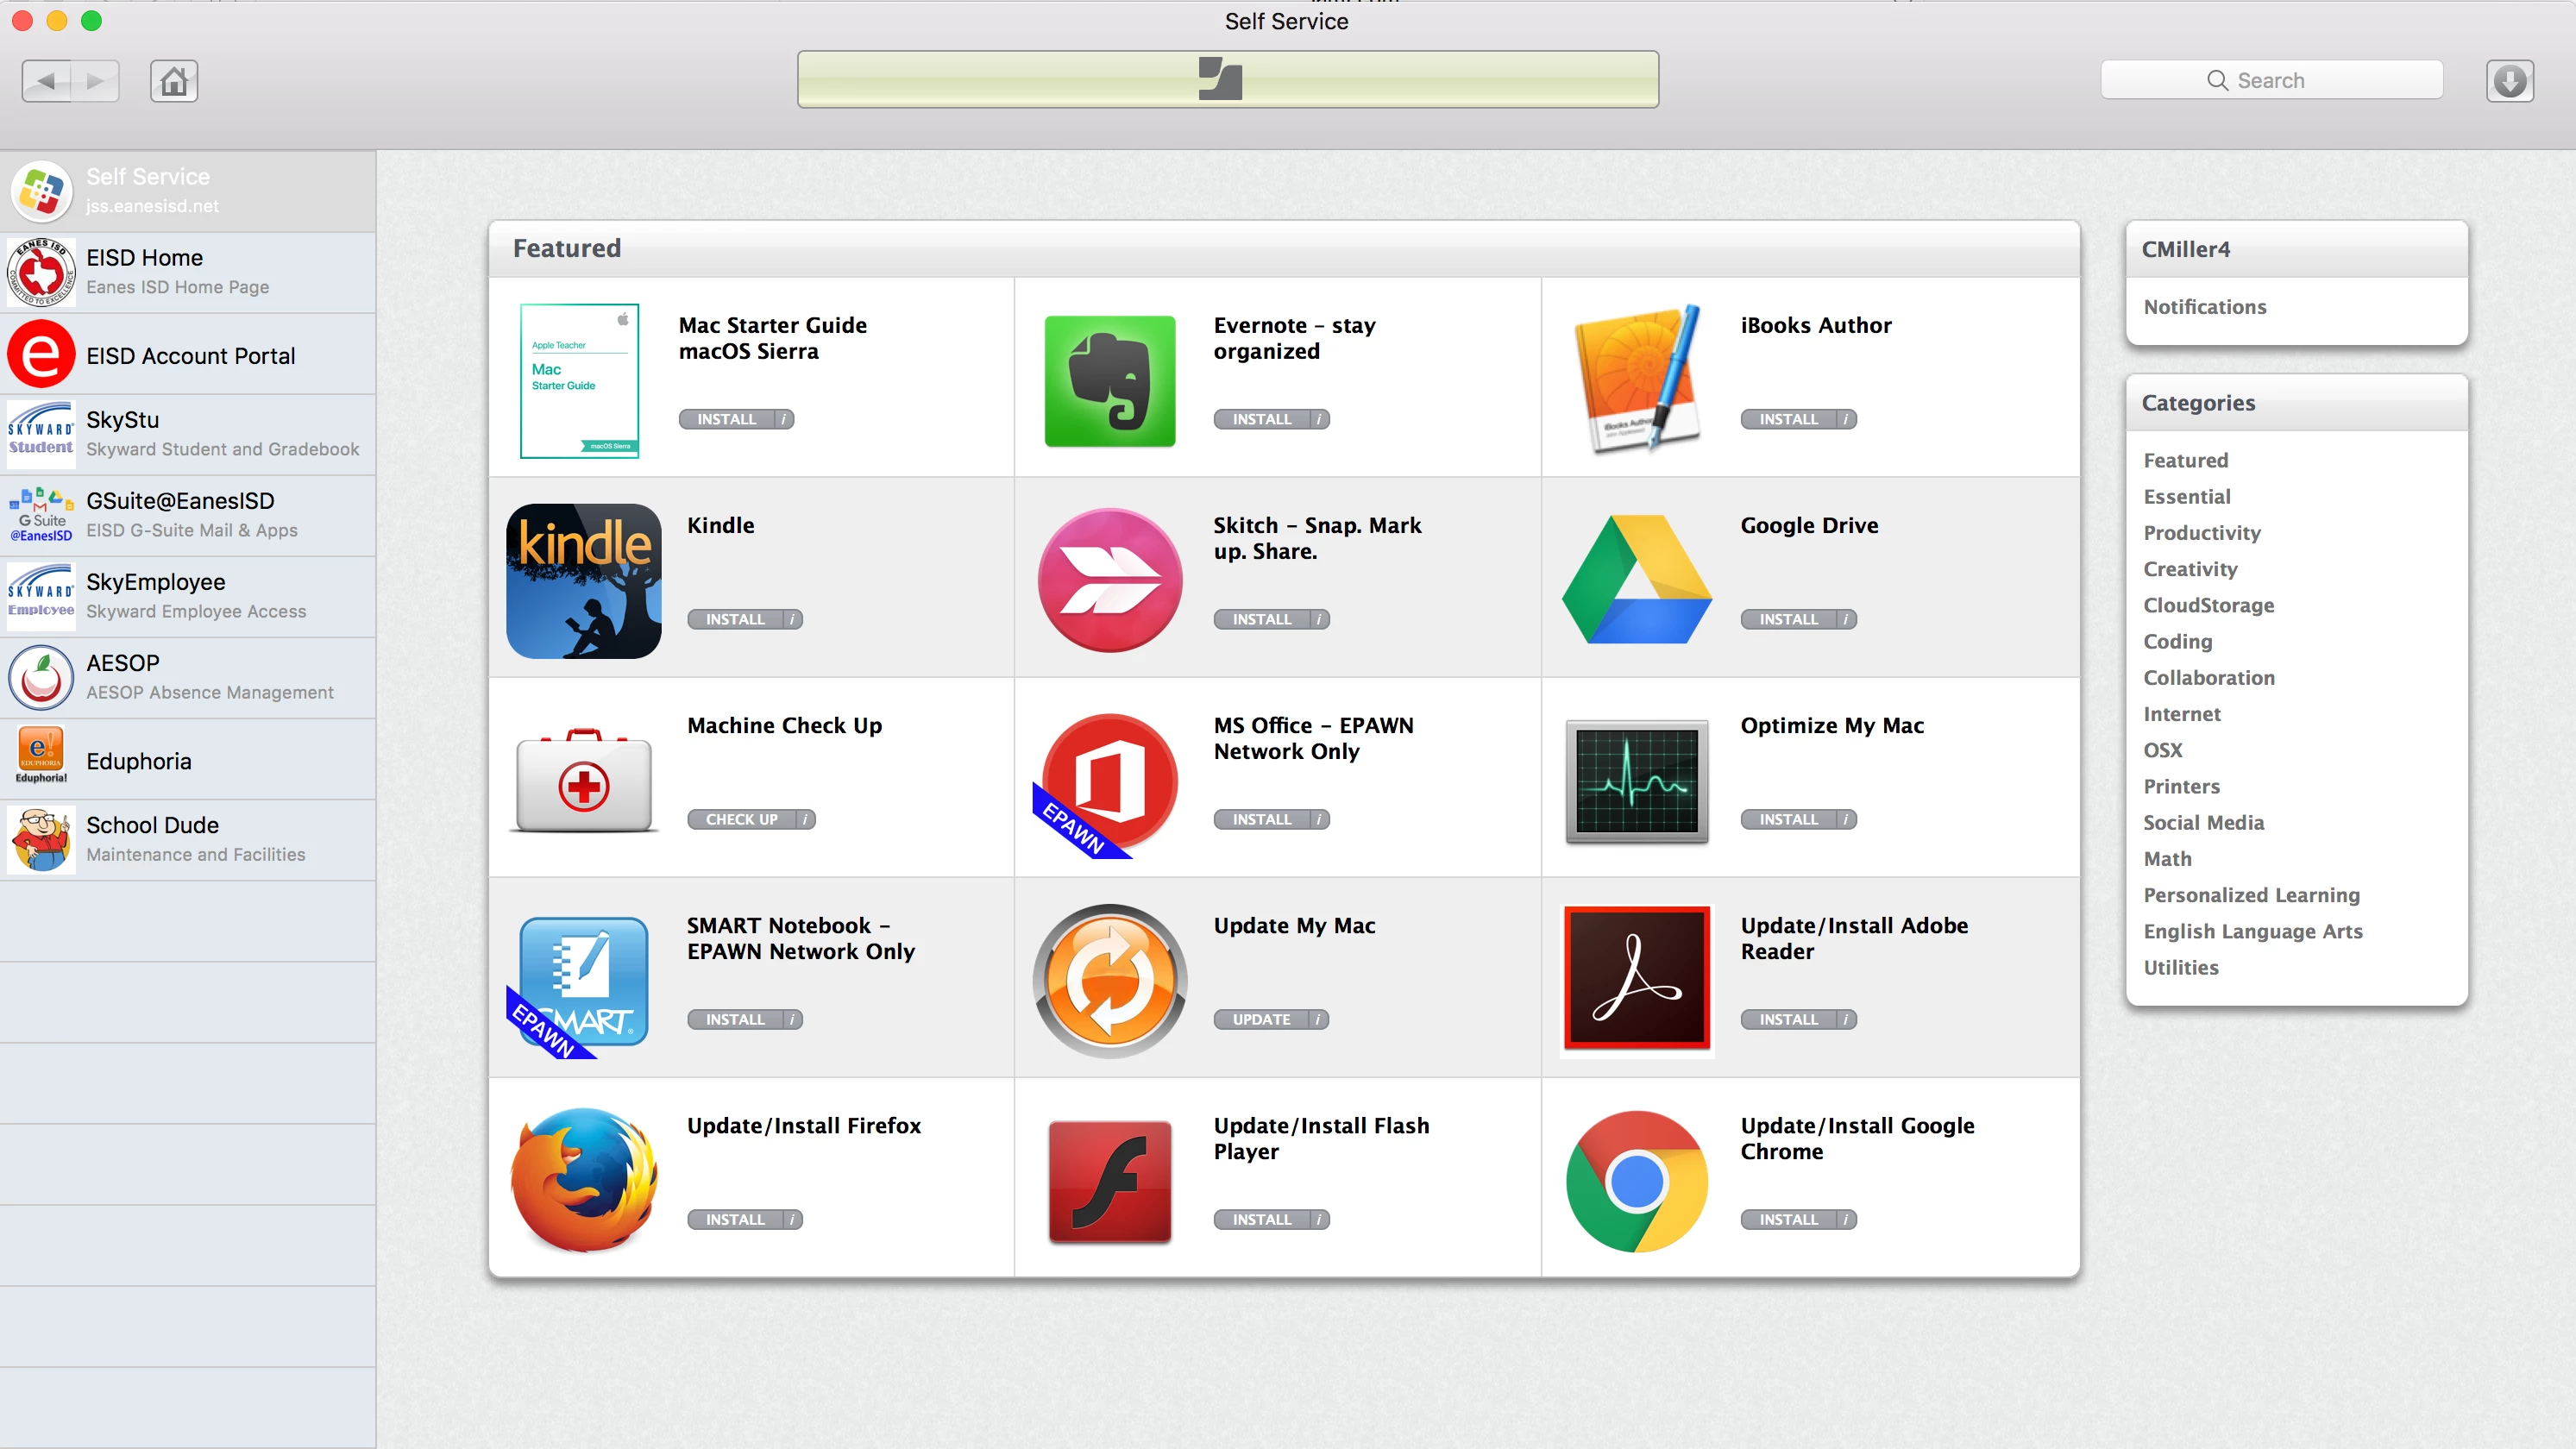Show info for iBooks Author
This screenshot has height=1449, width=2576.
click(x=1846, y=419)
